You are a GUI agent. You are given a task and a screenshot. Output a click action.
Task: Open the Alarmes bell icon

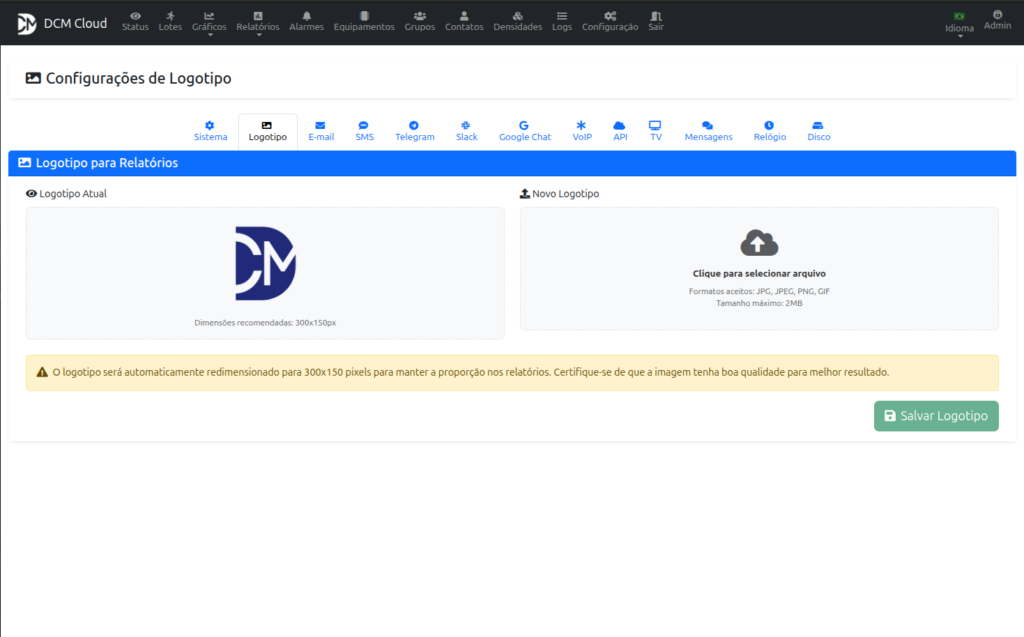[x=306, y=16]
